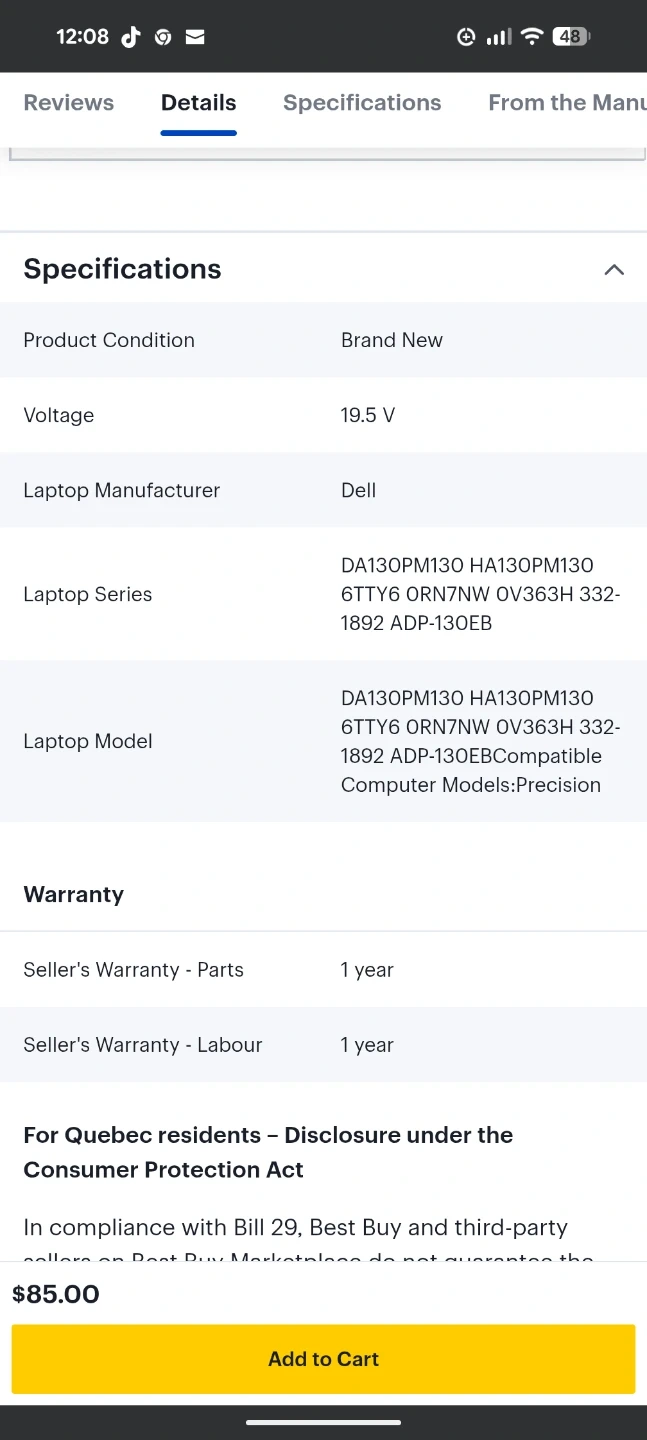Tap the mail notification icon
The width and height of the screenshot is (647, 1440).
[195, 37]
